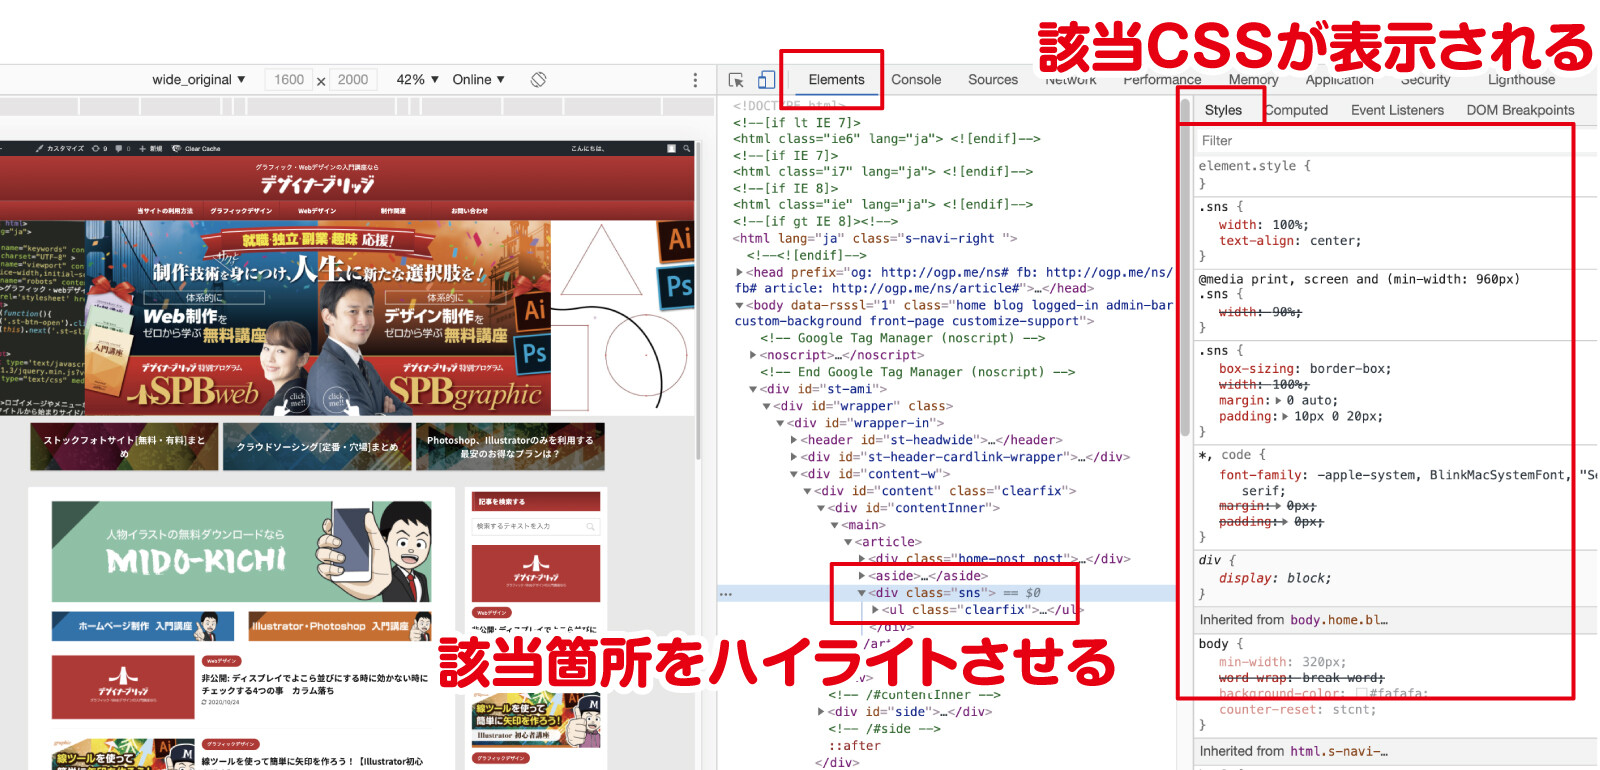Click the 1600 viewport width field
The width and height of the screenshot is (1600, 770).
(x=289, y=80)
